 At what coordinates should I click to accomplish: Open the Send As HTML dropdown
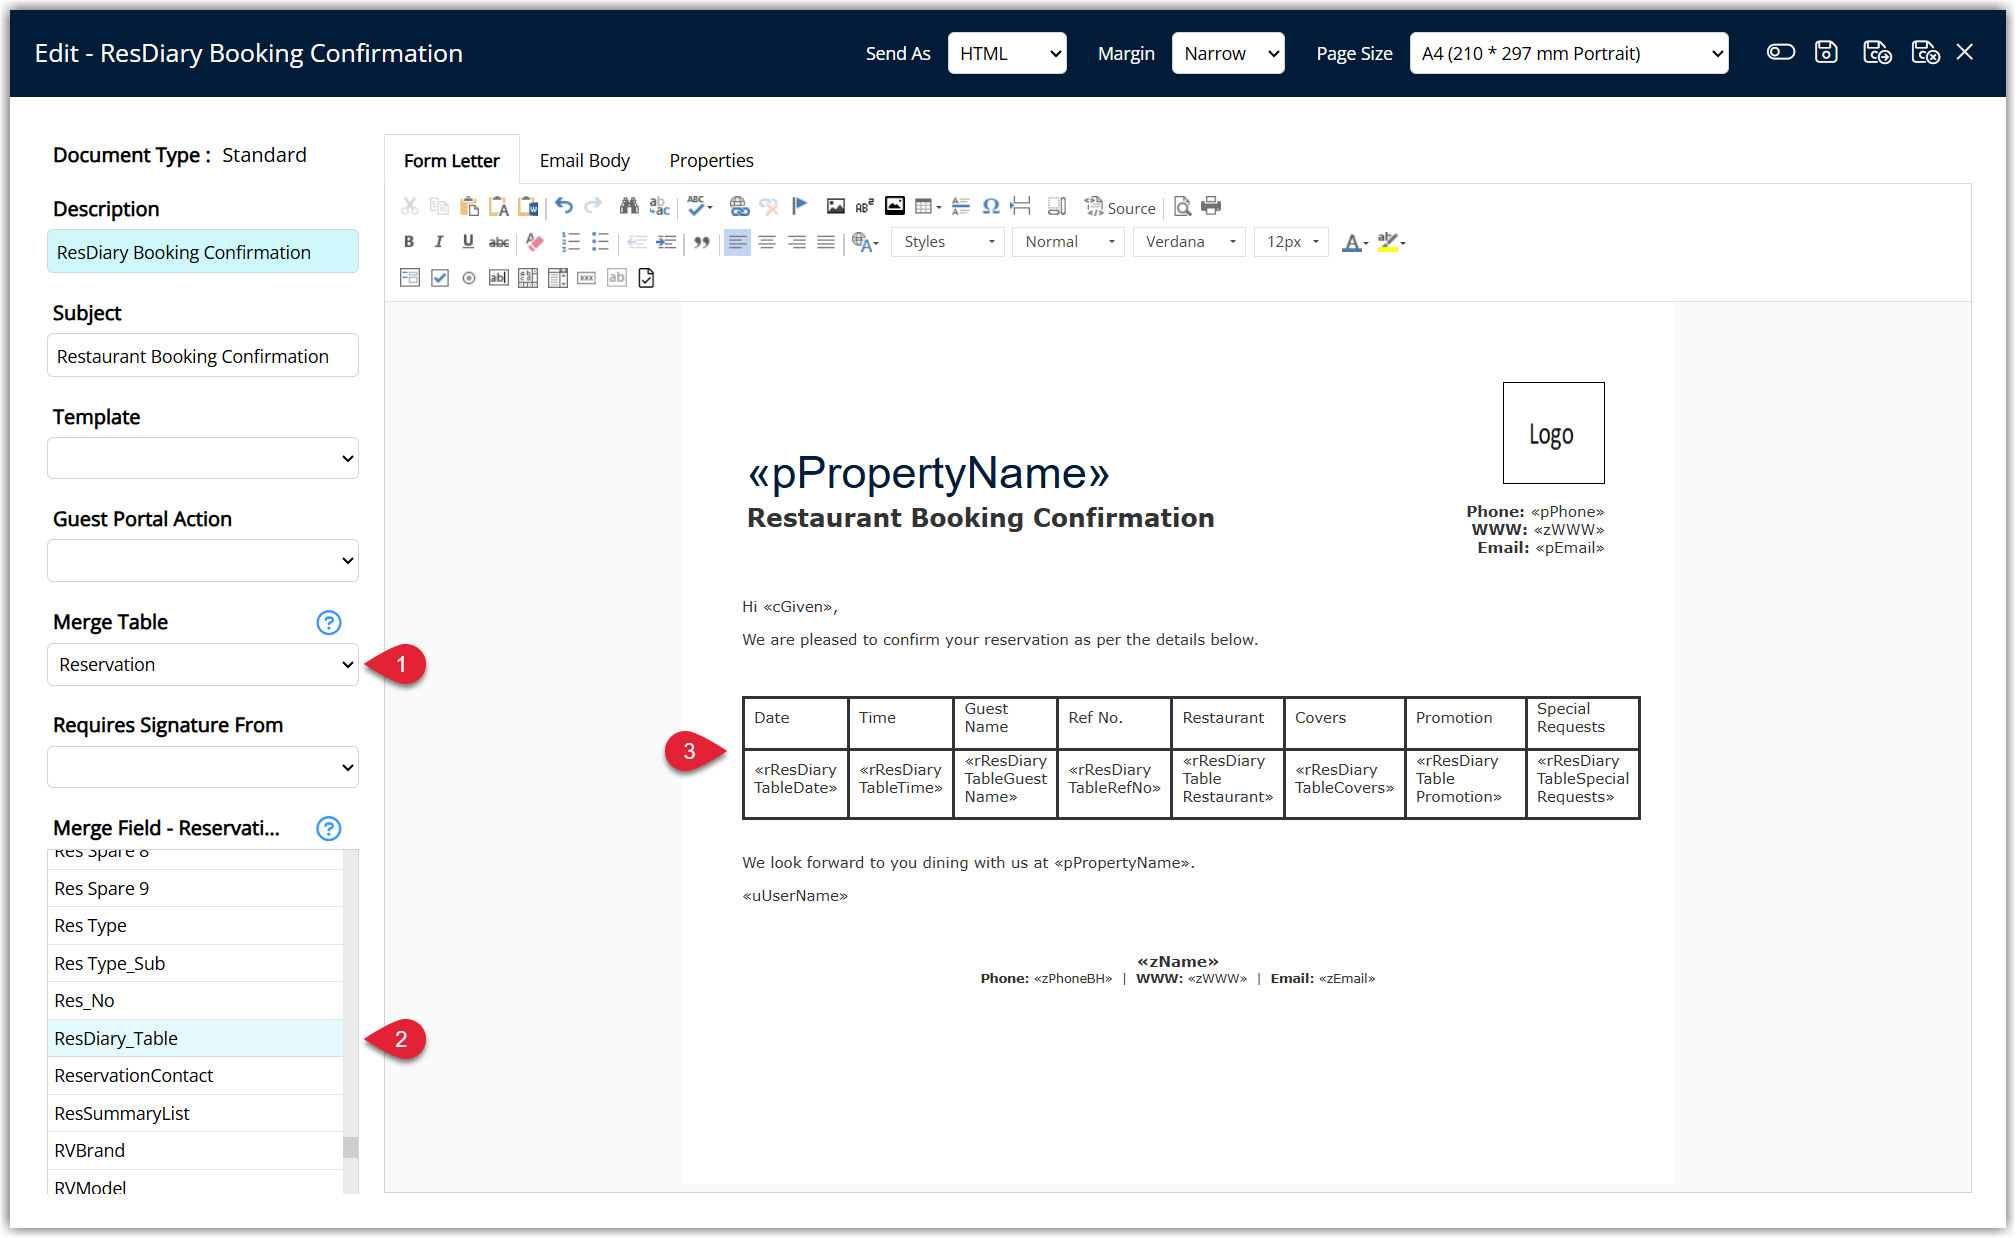point(1007,53)
